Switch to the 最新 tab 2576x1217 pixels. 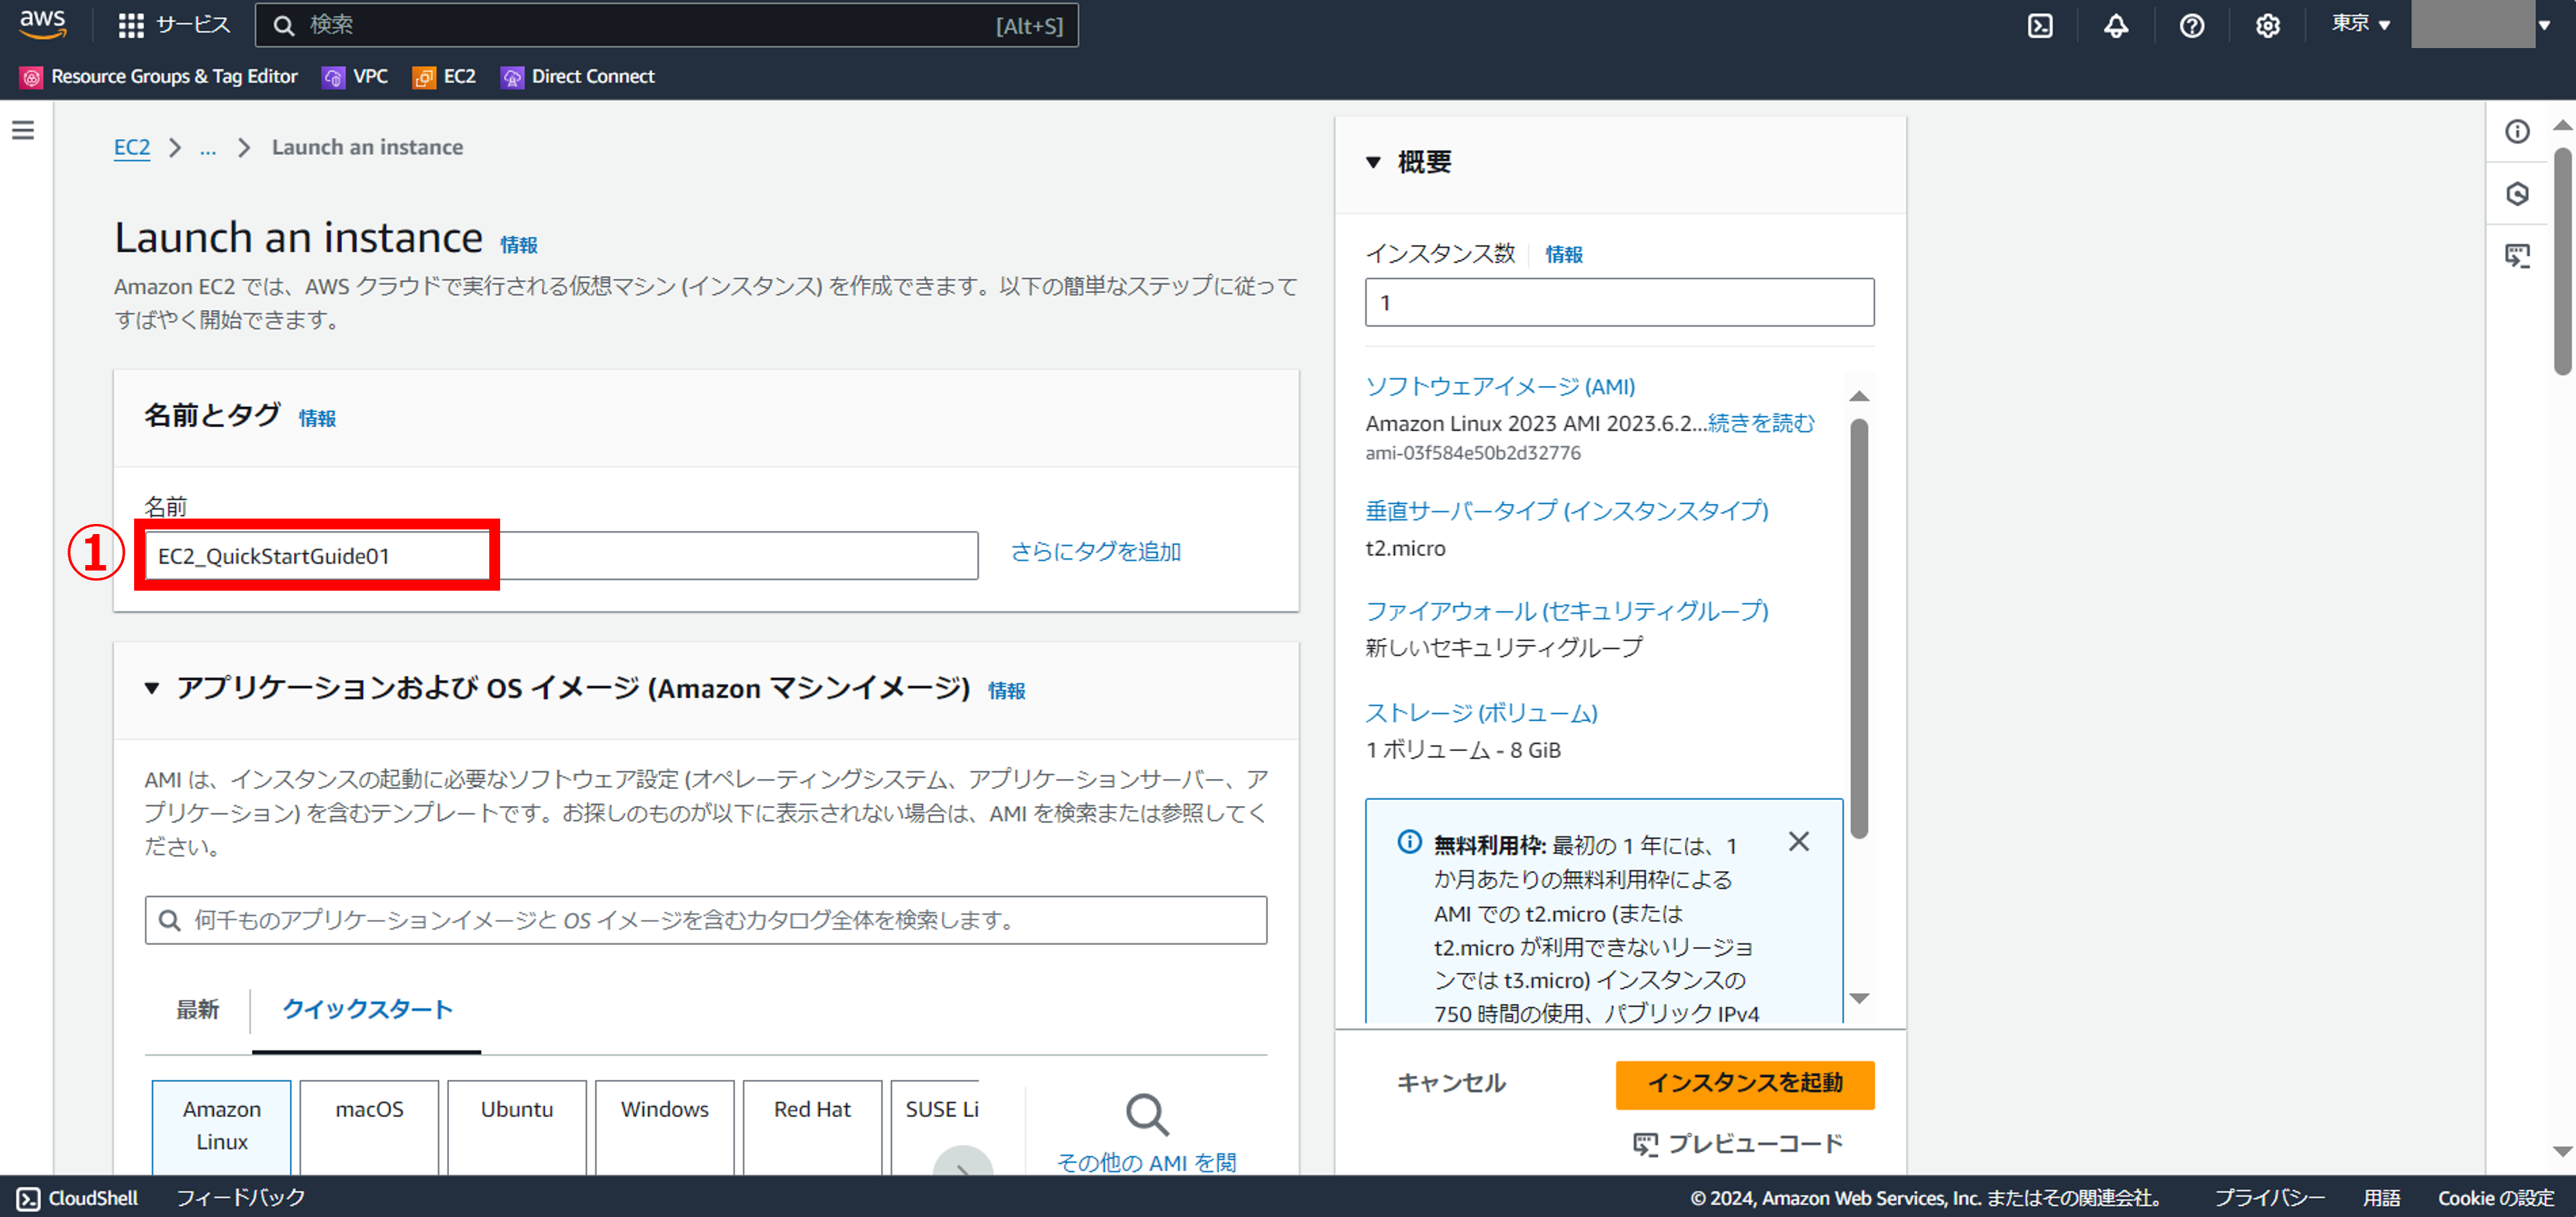[x=198, y=1010]
